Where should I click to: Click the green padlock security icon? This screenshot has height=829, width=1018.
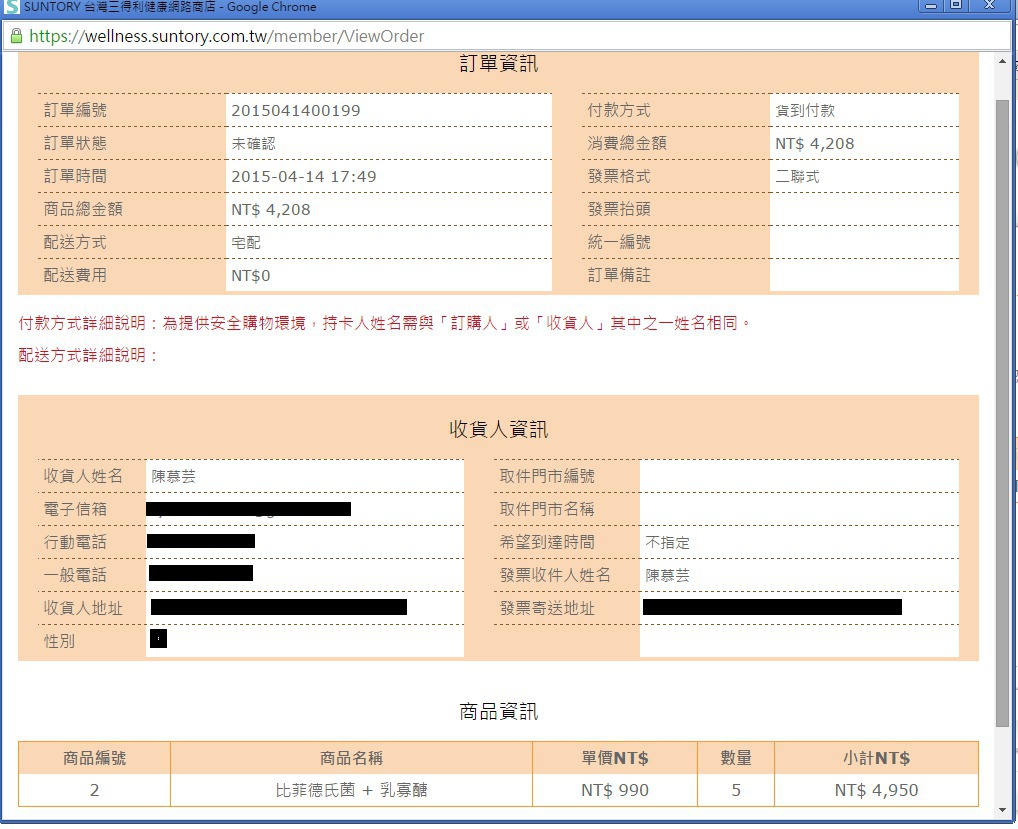pos(16,36)
